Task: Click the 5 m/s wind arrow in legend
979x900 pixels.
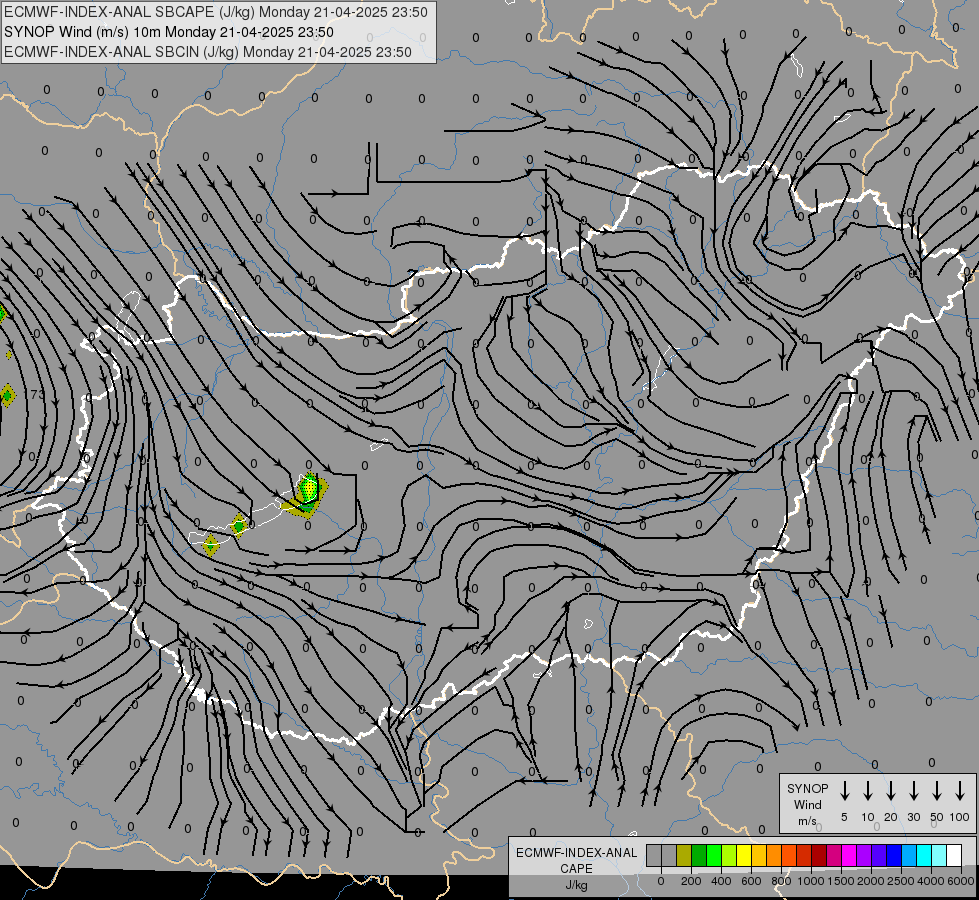Action: pos(844,791)
